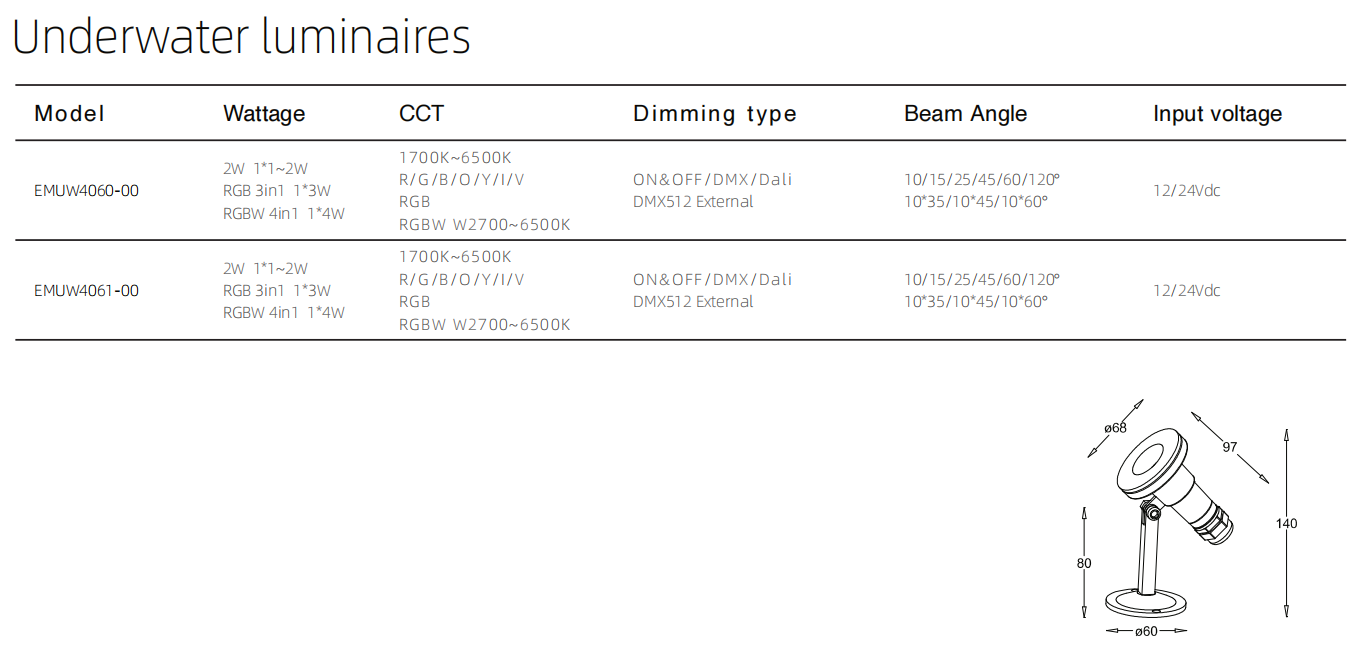Select the Beam Angle column header
Viewport: 1356px width, 659px height.
point(965,114)
